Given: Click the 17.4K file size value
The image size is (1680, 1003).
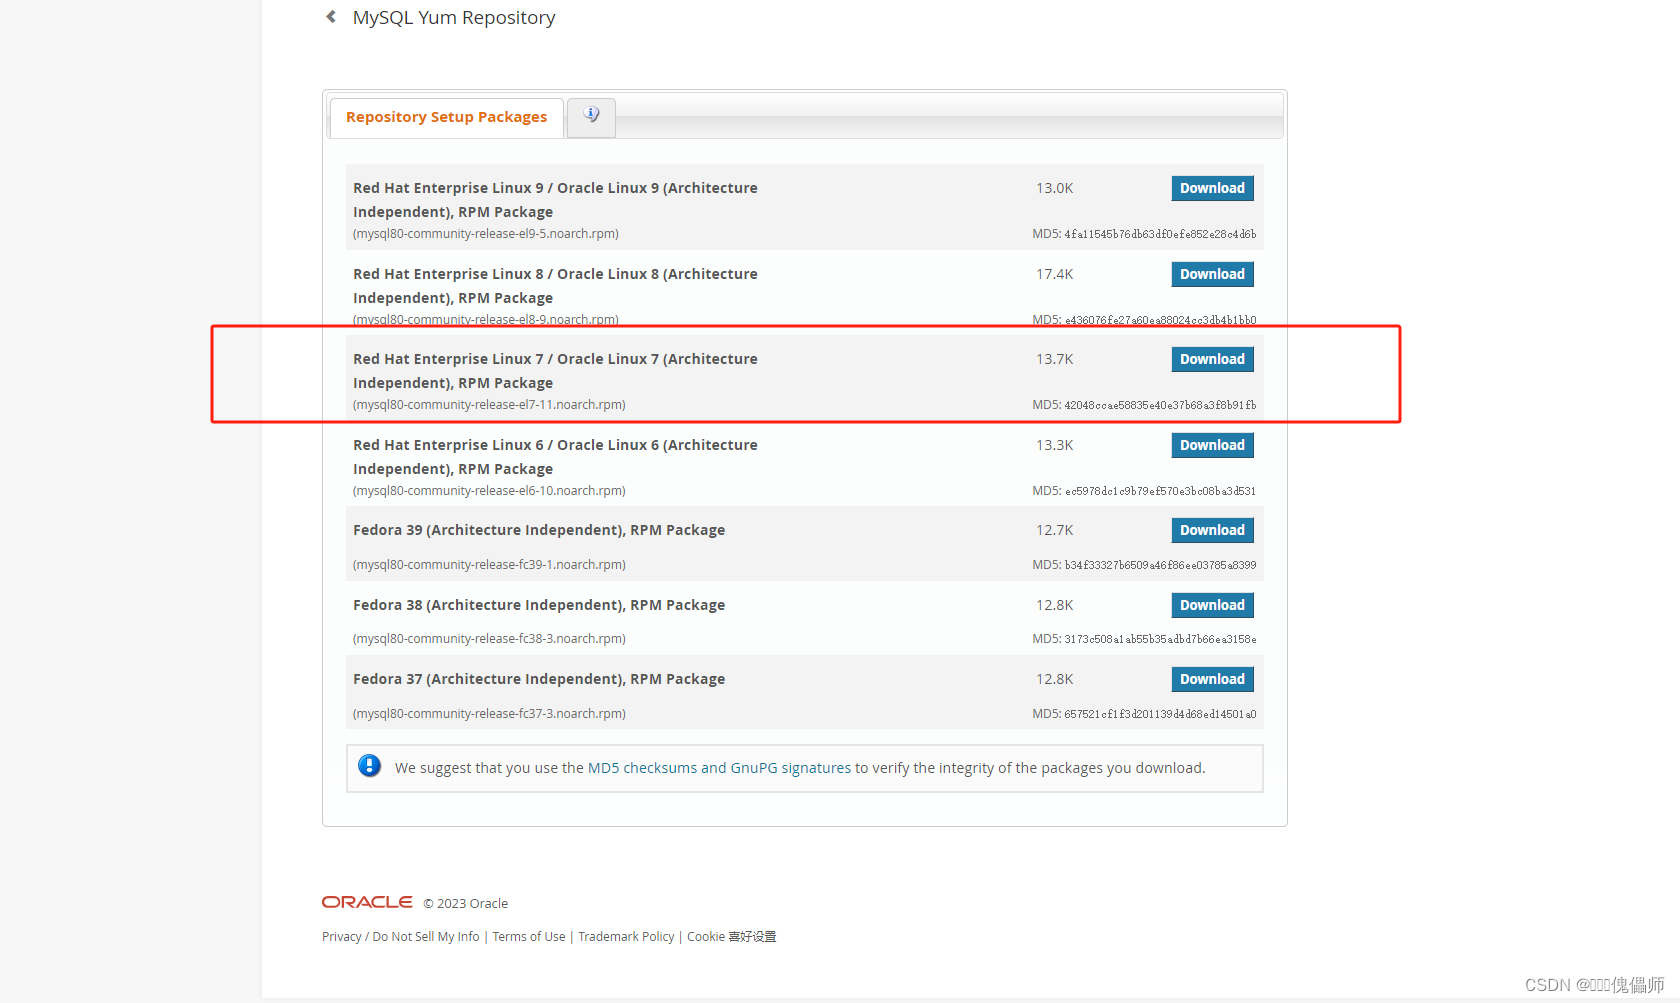Looking at the screenshot, I should [1054, 274].
